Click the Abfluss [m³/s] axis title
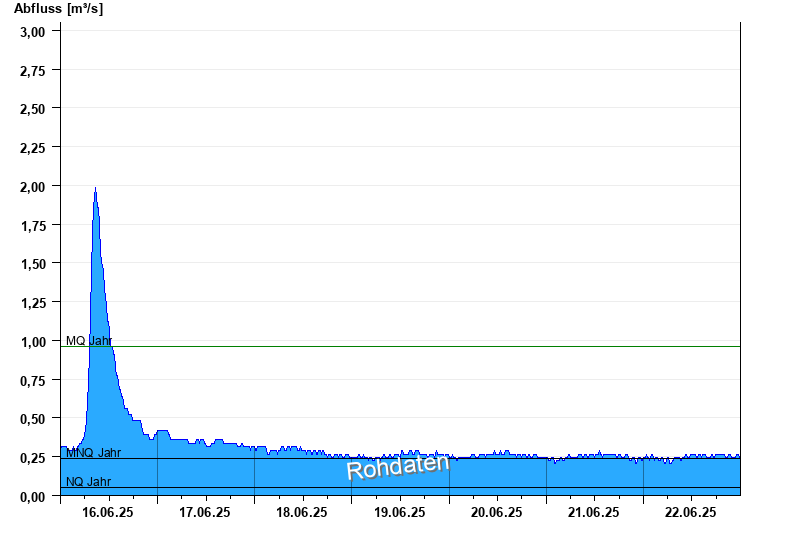 click(x=58, y=9)
